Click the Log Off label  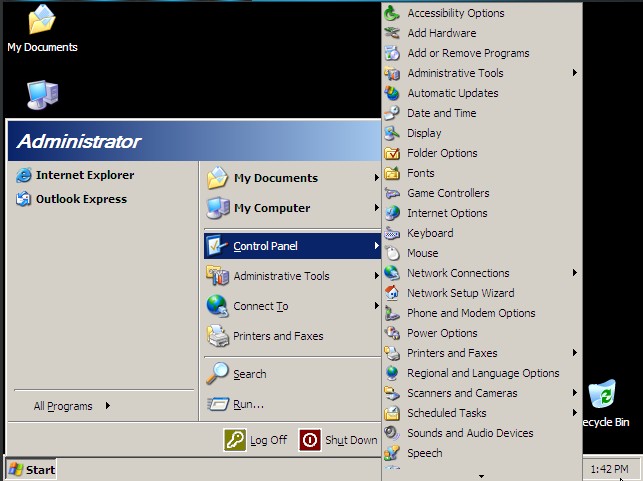(x=269, y=440)
